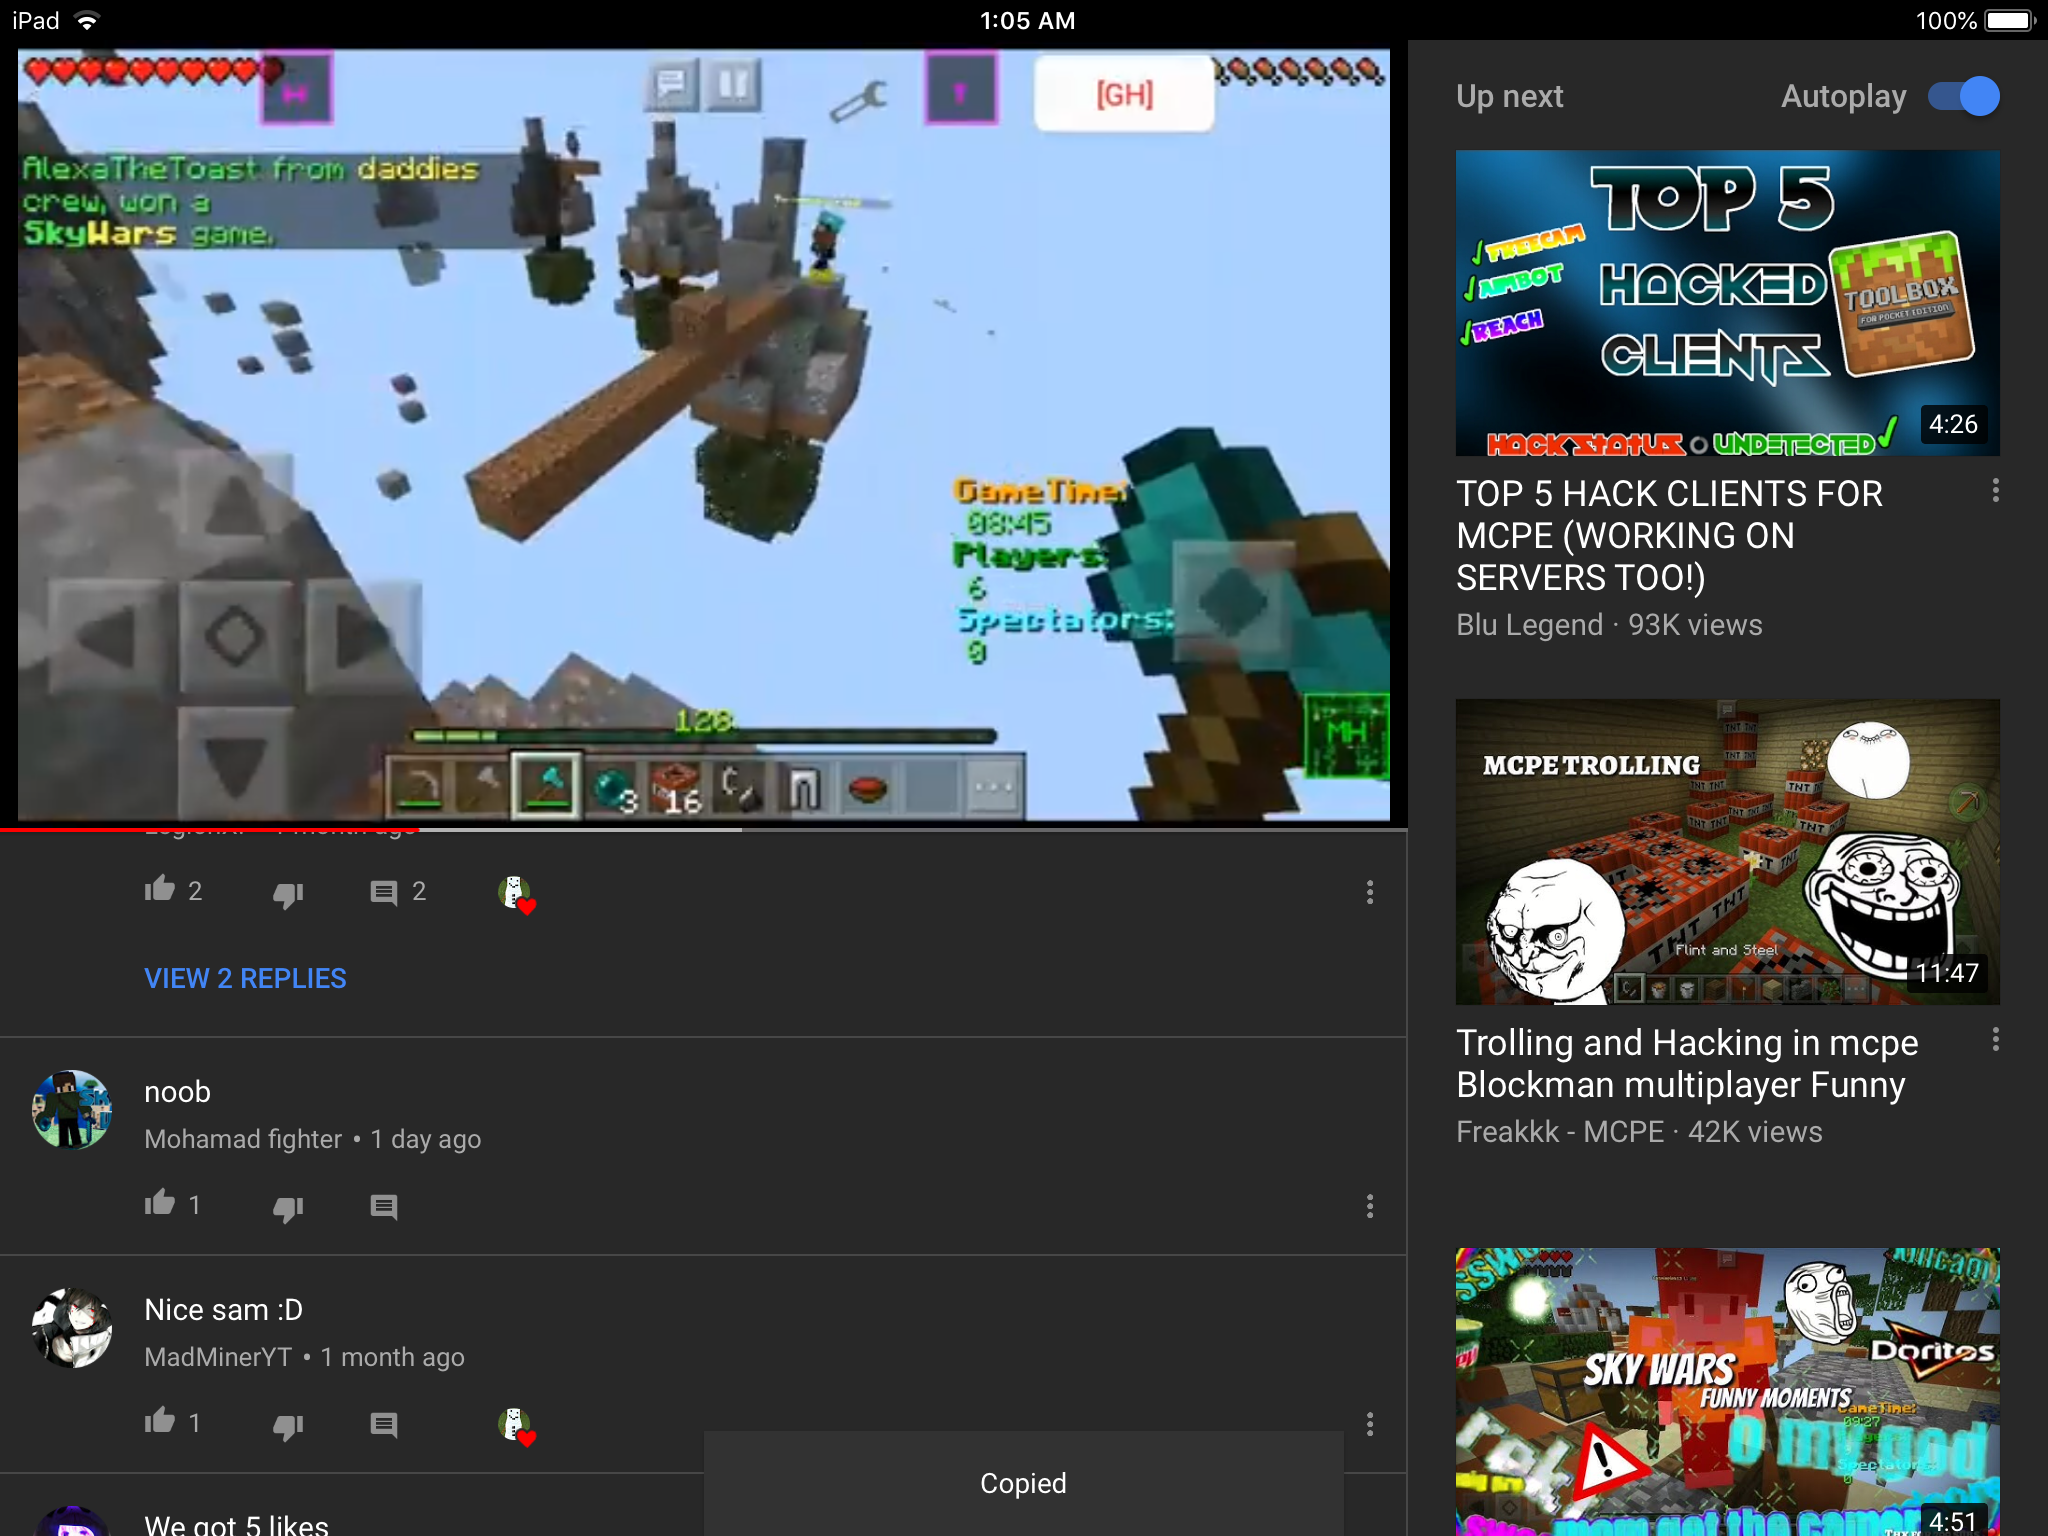This screenshot has height=1536, width=2048.
Task: Open 'Trolling and Hacking in mcpe' title
Action: [1687, 1063]
